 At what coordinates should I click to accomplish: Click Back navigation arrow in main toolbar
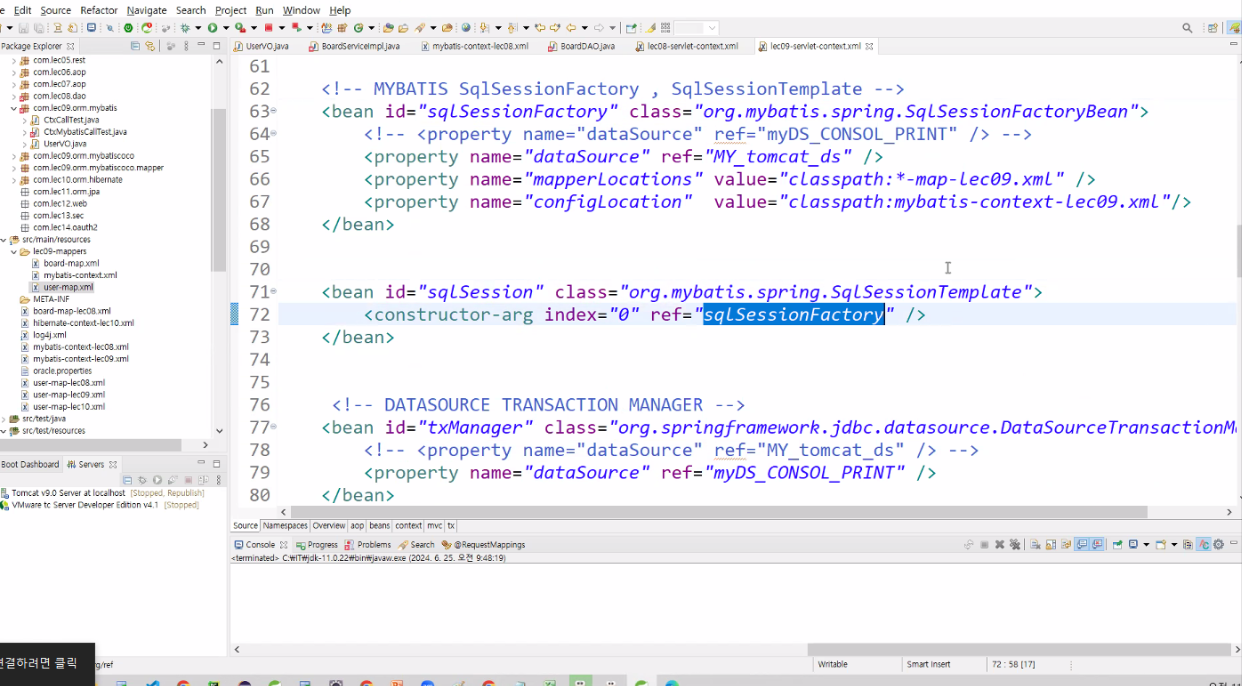[570, 28]
